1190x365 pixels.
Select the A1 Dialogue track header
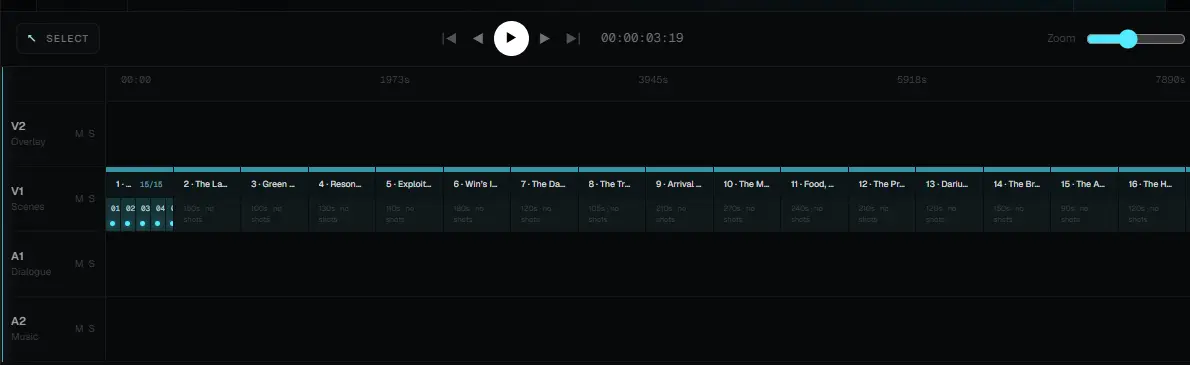click(54, 264)
